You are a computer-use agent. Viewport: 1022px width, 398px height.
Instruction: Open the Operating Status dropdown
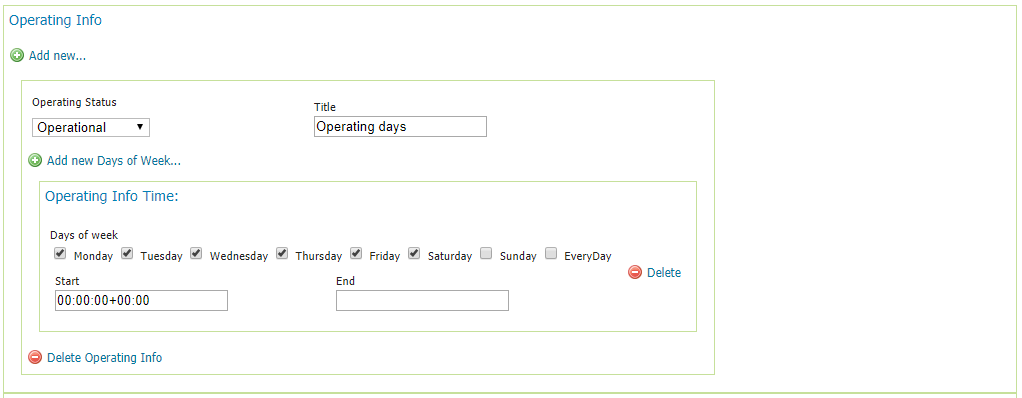point(91,127)
